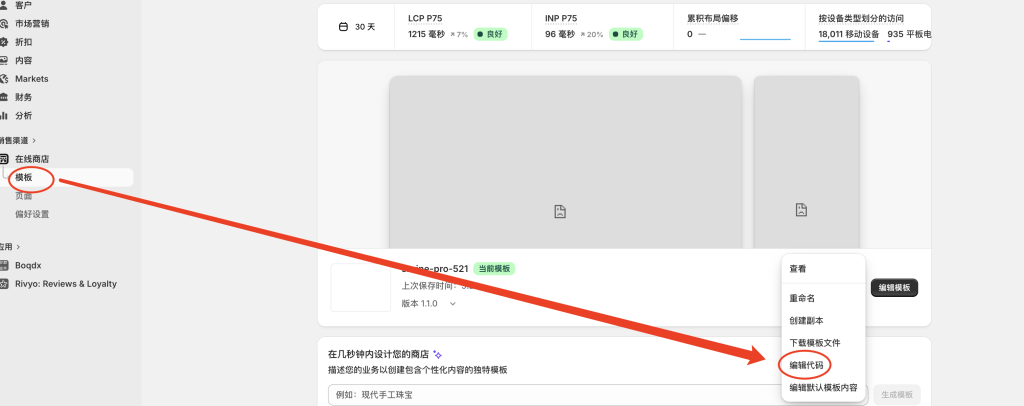Viewport: 1024px width, 406px height.
Task: Open the 折扣 discounts section
Action: click(x=23, y=42)
